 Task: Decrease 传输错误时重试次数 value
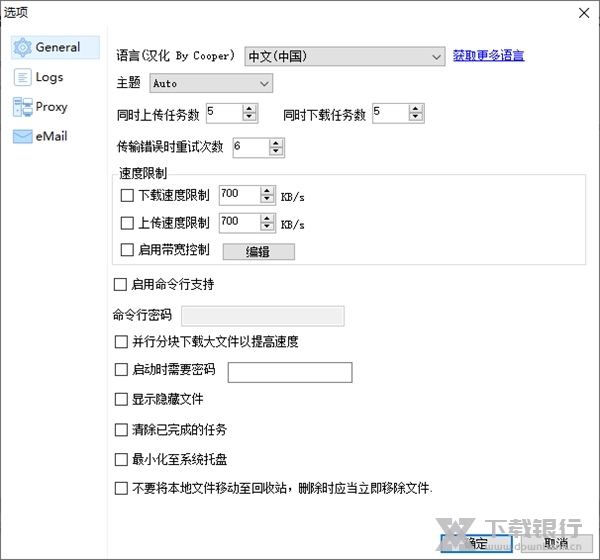[276, 152]
